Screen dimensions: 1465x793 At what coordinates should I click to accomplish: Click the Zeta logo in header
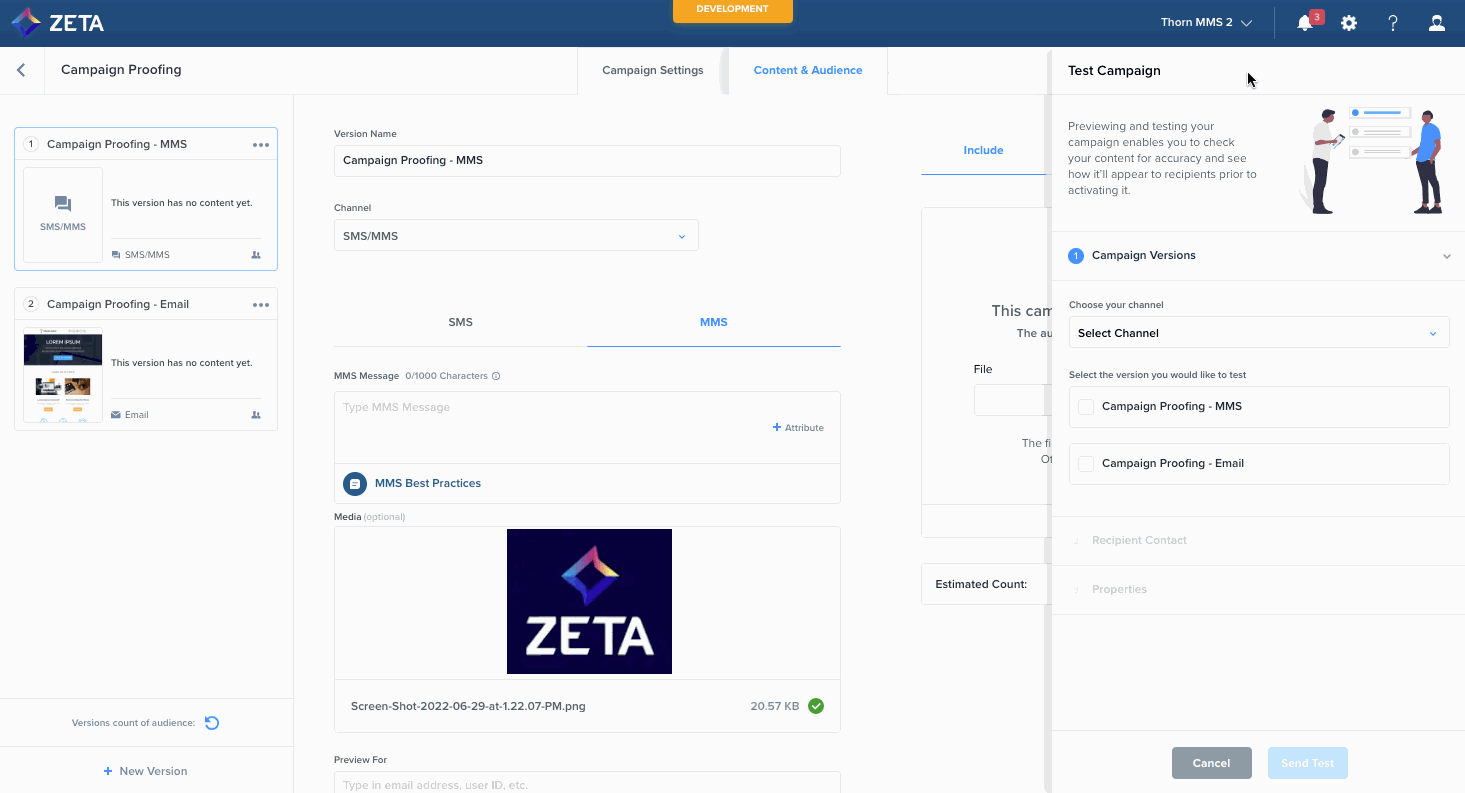tap(57, 22)
